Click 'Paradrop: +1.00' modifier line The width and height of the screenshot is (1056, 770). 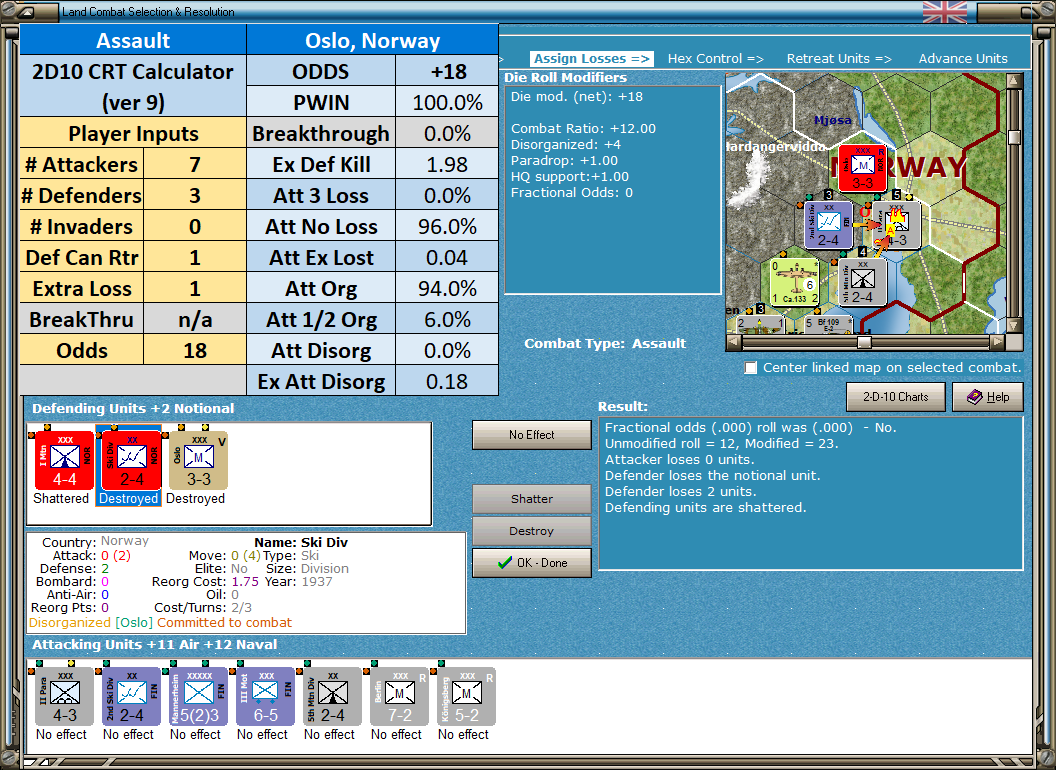click(x=564, y=160)
